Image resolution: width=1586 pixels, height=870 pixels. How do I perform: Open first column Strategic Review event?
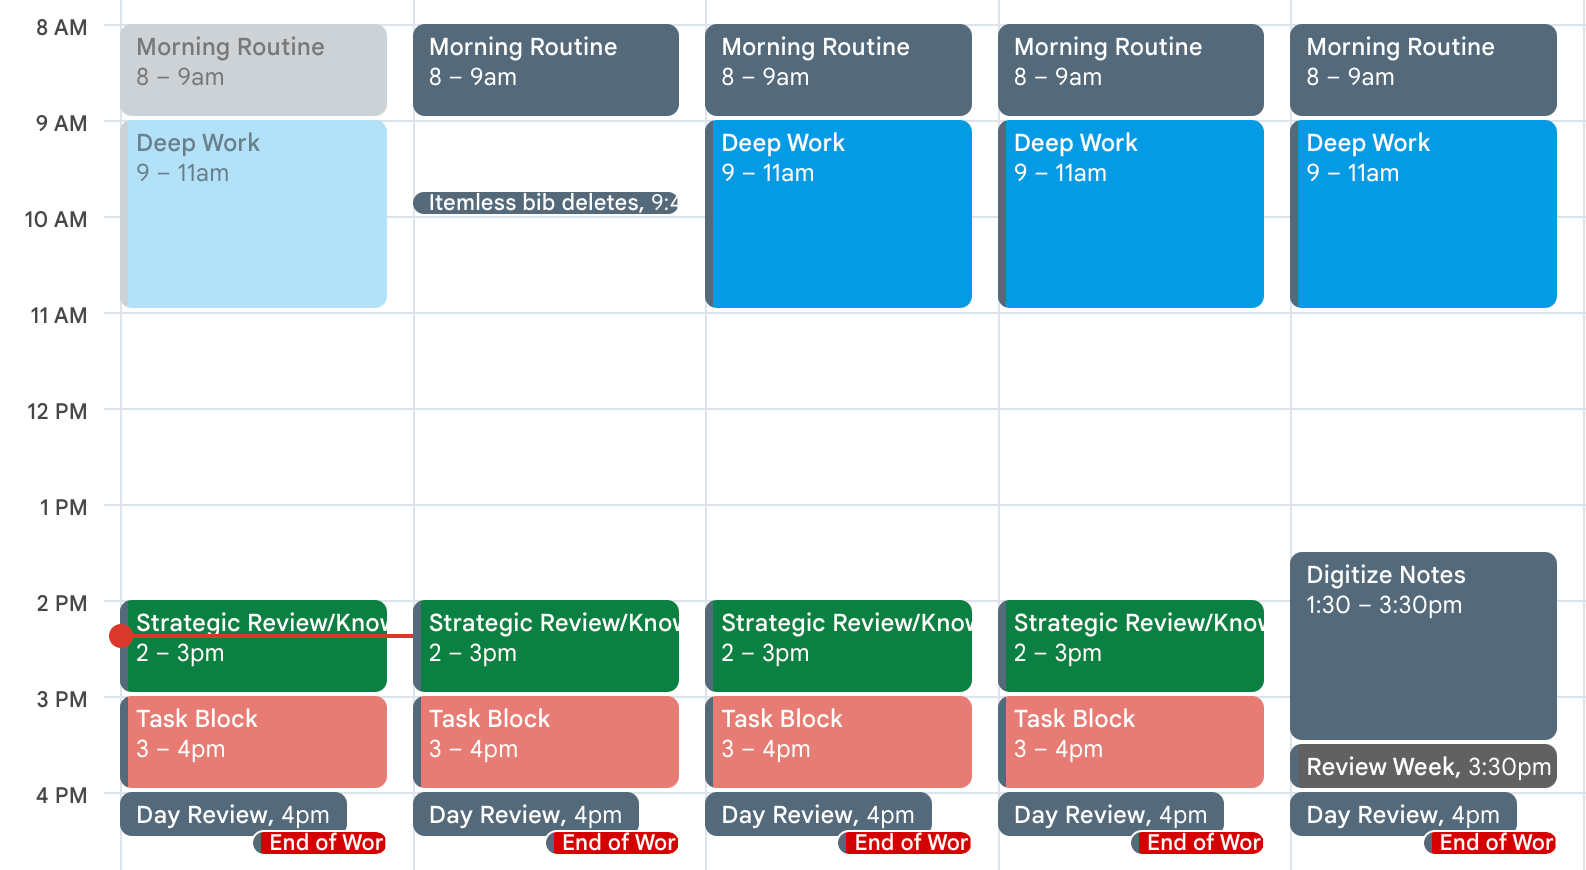click(254, 646)
